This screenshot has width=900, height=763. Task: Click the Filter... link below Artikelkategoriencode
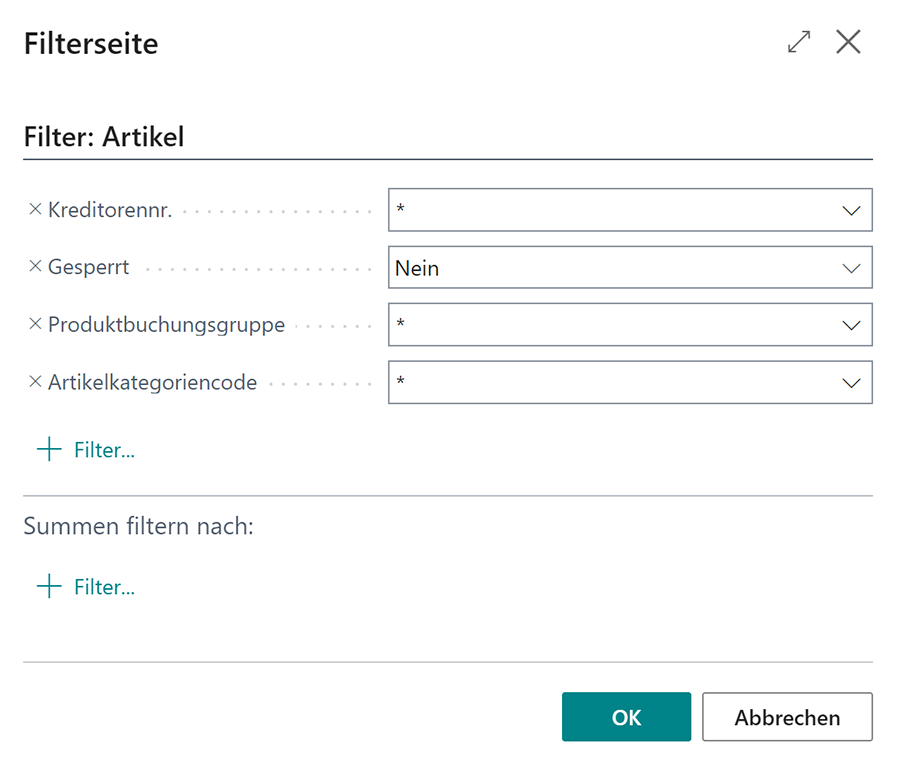[x=103, y=449]
